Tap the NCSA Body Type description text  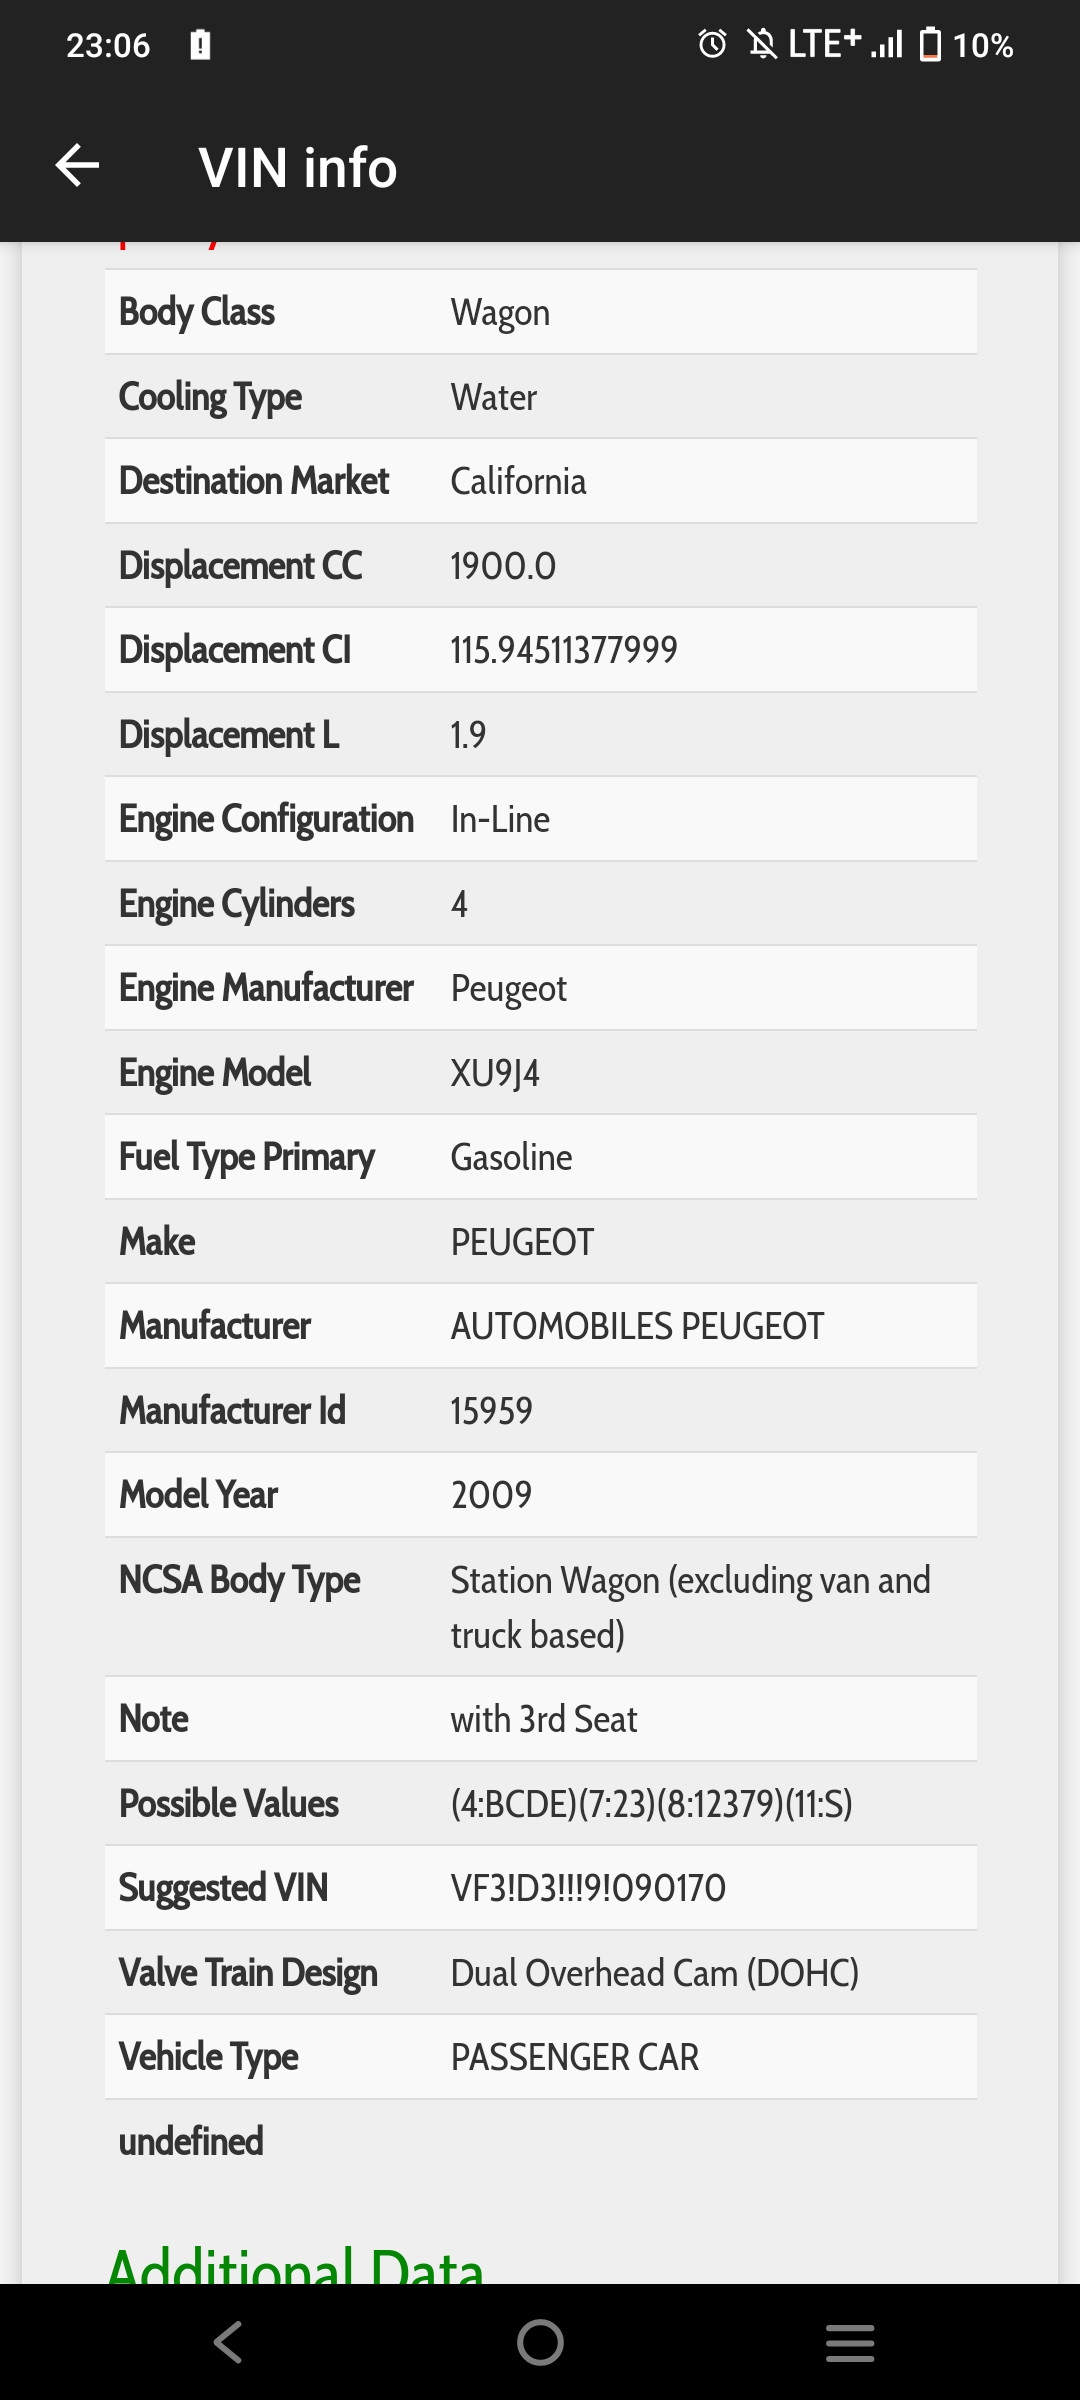(x=690, y=1607)
